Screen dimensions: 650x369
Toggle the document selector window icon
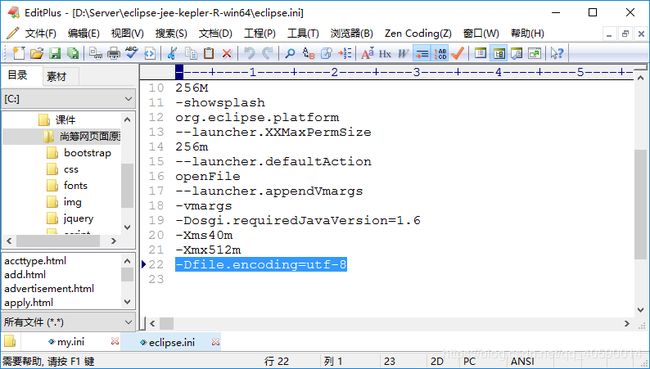(x=480, y=53)
